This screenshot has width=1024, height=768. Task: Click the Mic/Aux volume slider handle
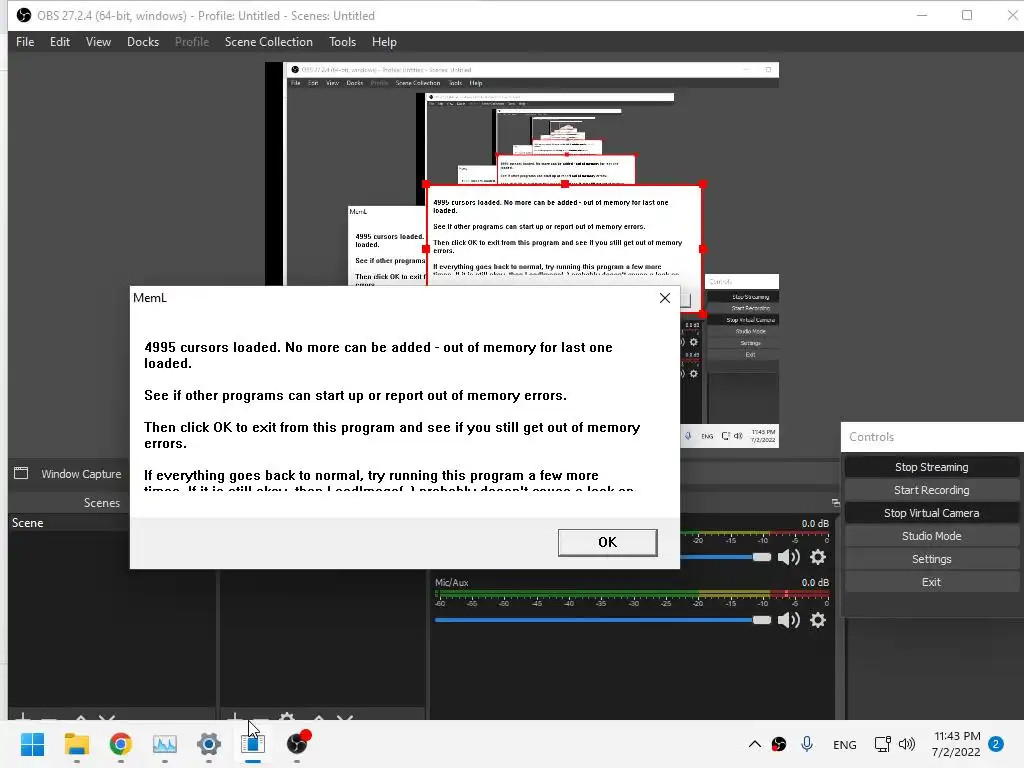761,620
